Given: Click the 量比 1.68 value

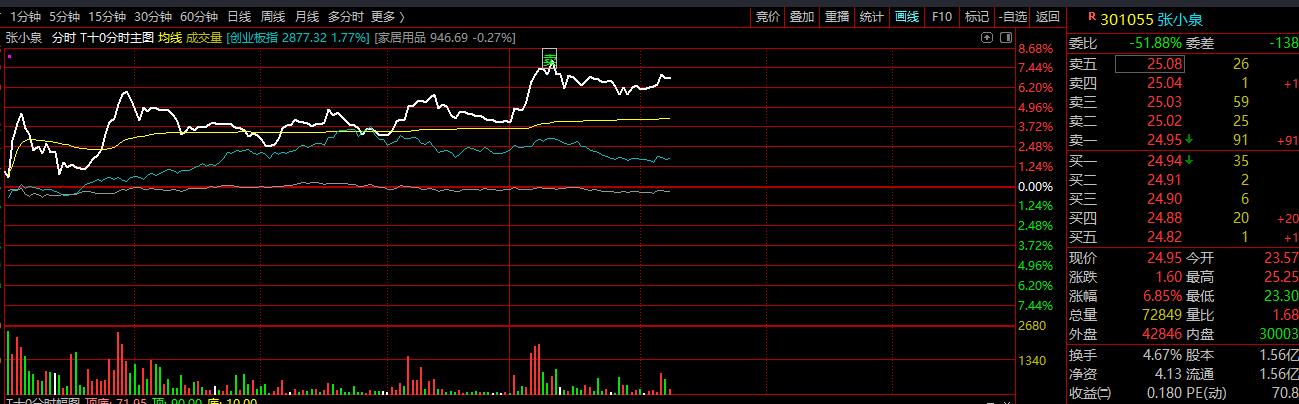Looking at the screenshot, I should (x=1284, y=315).
